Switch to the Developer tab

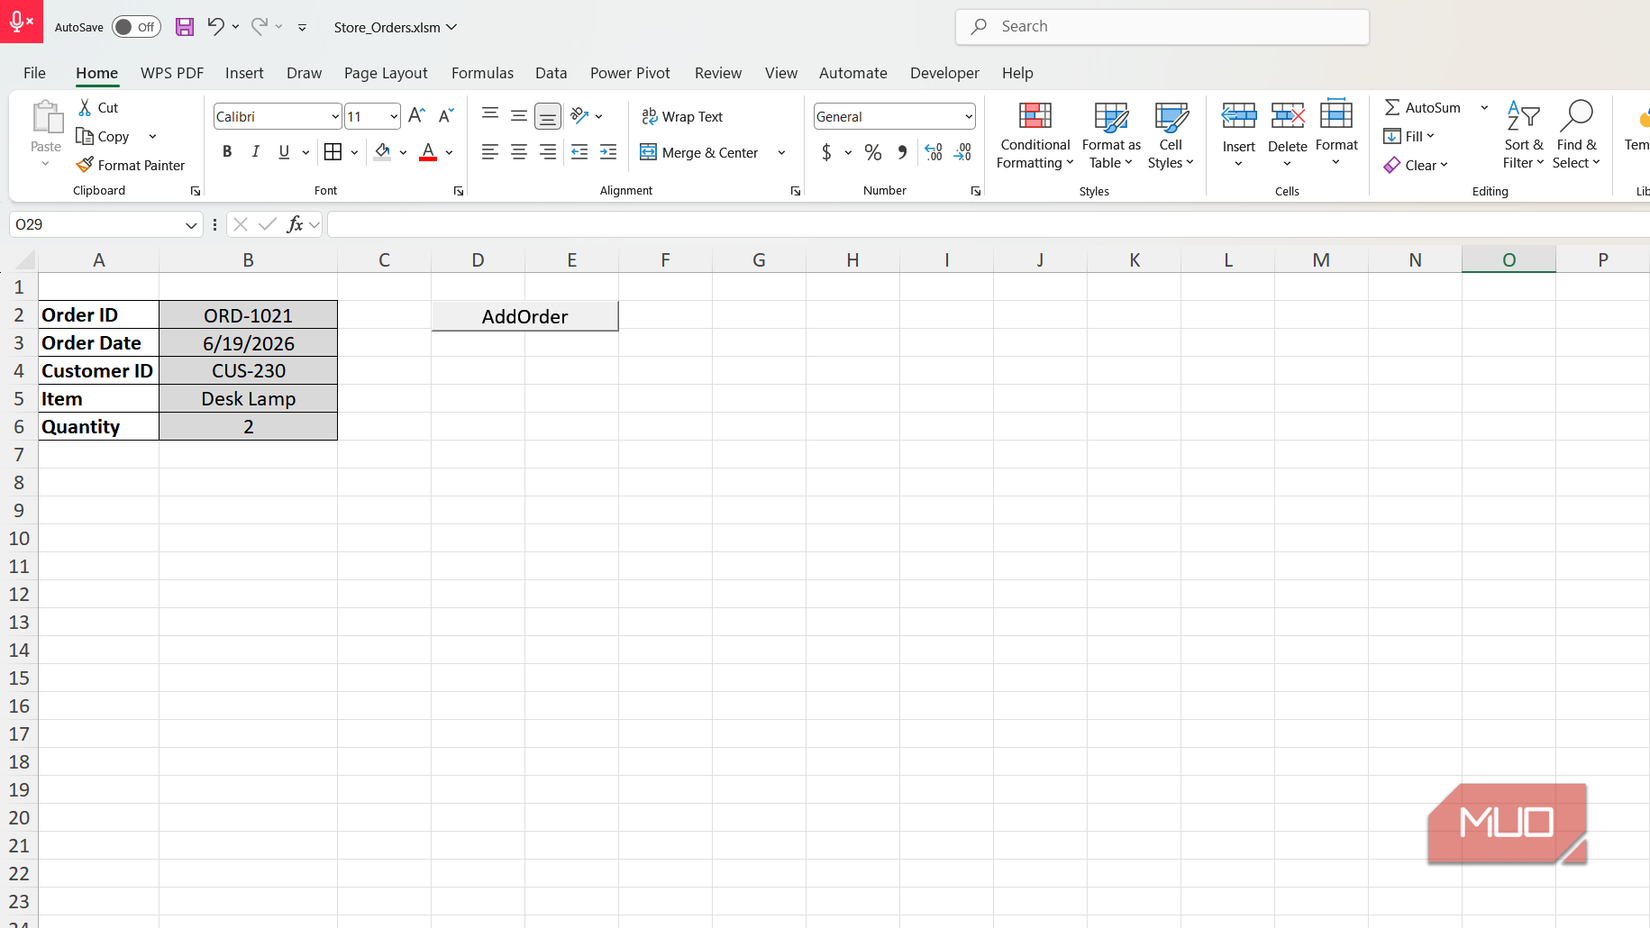944,73
